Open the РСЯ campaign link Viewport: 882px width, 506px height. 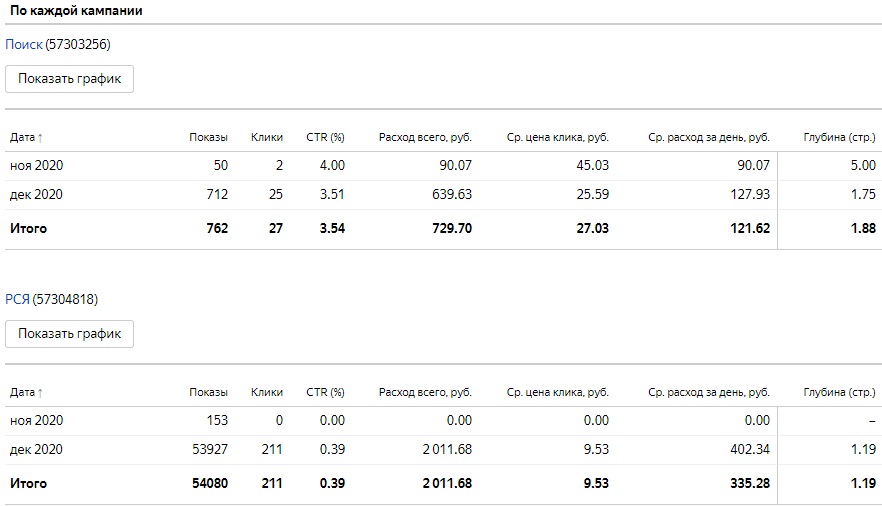click(x=17, y=299)
